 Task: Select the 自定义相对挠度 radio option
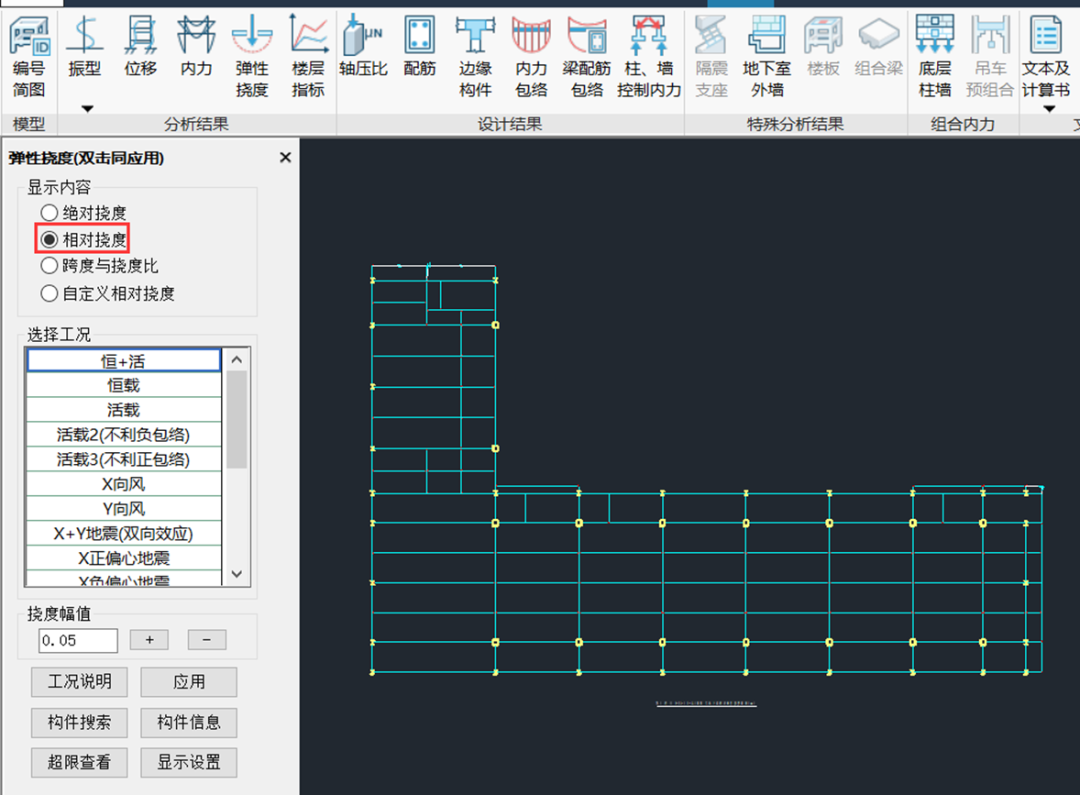click(x=107, y=293)
